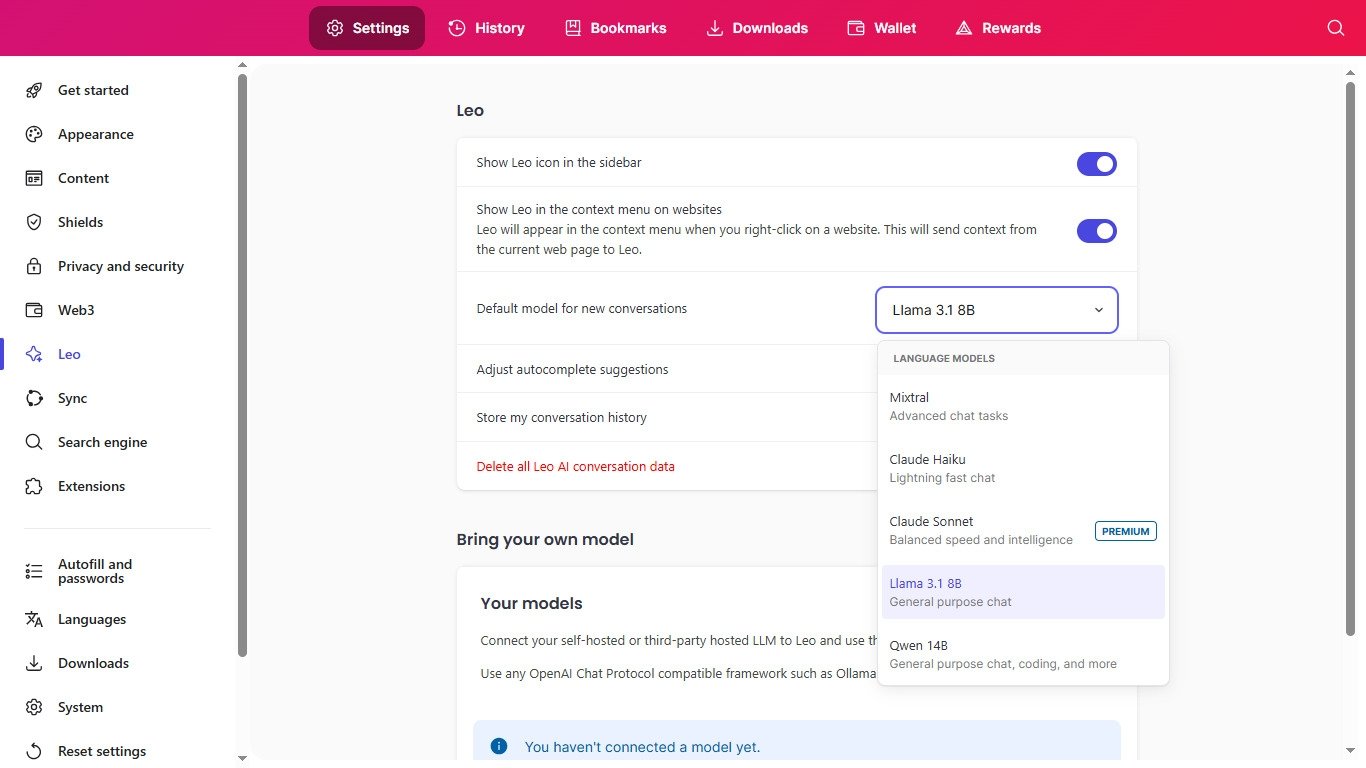The width and height of the screenshot is (1366, 768).
Task: Click the Content icon in sidebar
Action: coord(34,178)
